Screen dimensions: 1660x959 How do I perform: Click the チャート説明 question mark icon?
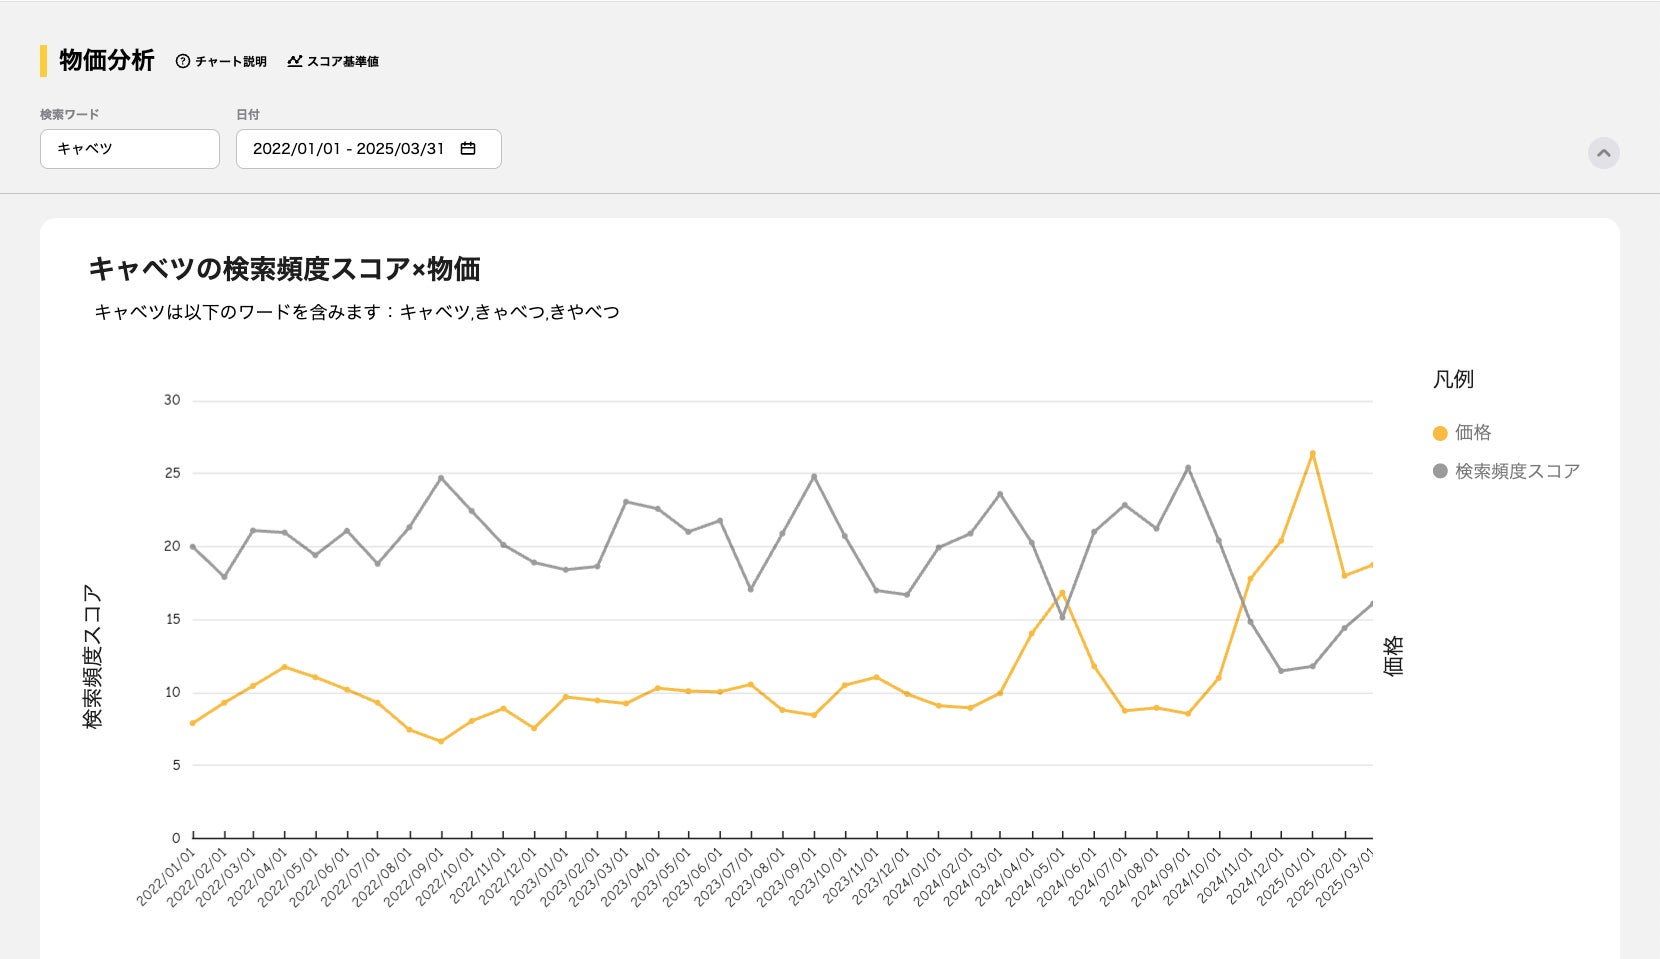[182, 61]
